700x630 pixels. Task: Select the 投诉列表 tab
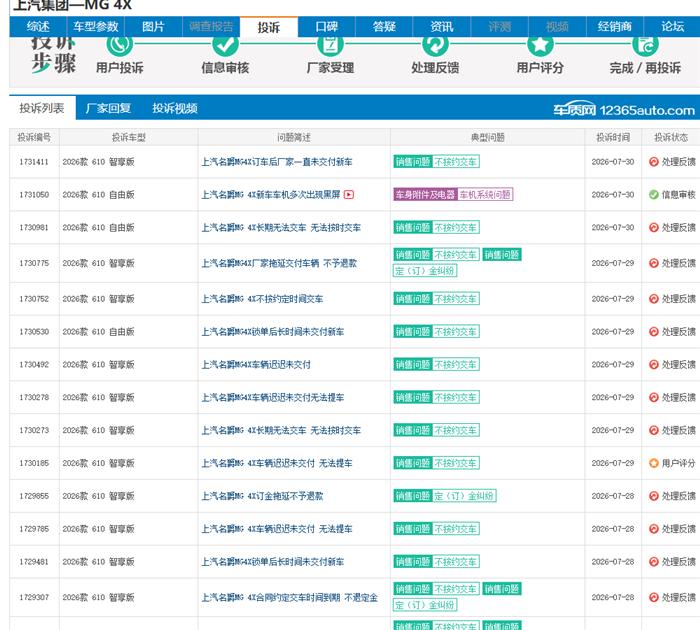(x=42, y=108)
